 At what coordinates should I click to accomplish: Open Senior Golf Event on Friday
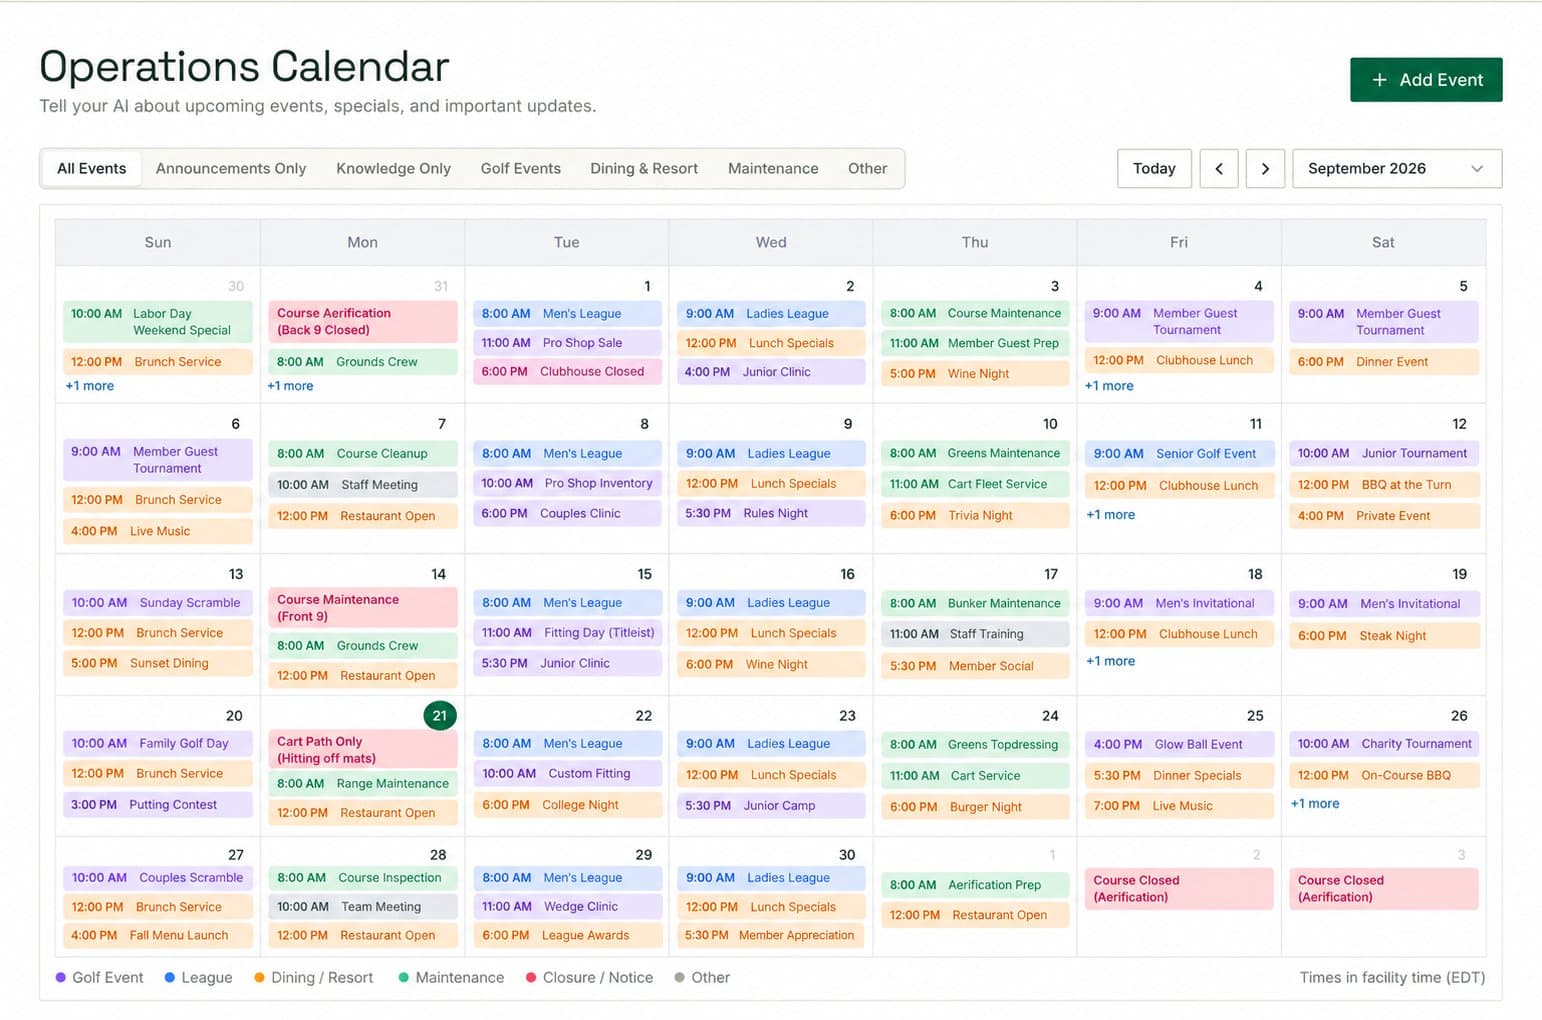click(1179, 454)
